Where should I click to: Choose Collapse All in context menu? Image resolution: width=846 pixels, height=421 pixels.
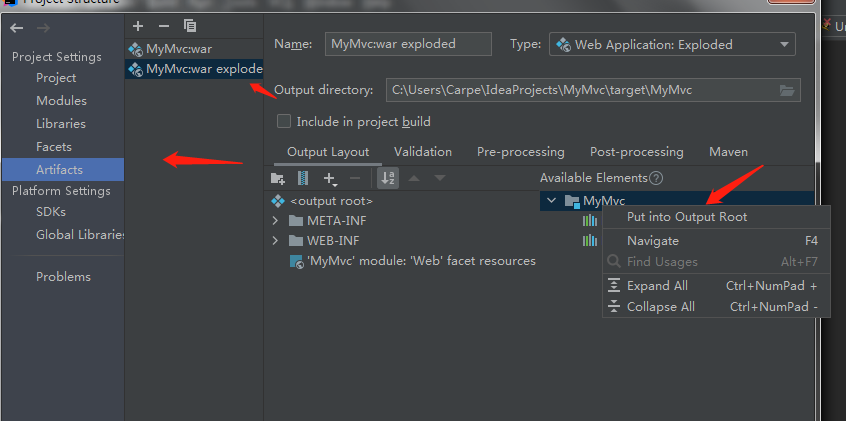point(715,307)
